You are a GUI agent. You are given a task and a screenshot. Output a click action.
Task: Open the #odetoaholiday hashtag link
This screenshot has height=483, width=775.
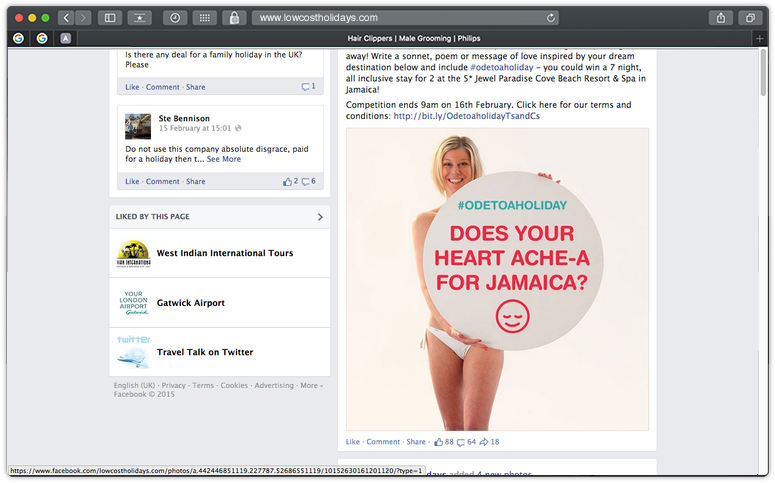(x=502, y=67)
